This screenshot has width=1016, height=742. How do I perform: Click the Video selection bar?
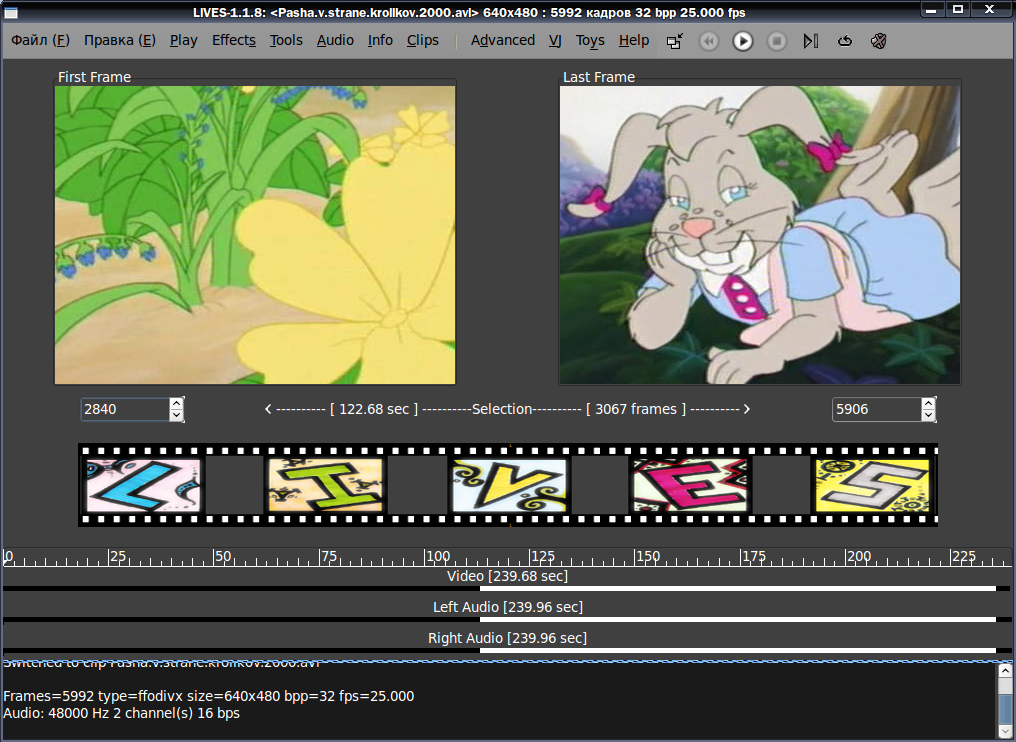[x=738, y=588]
